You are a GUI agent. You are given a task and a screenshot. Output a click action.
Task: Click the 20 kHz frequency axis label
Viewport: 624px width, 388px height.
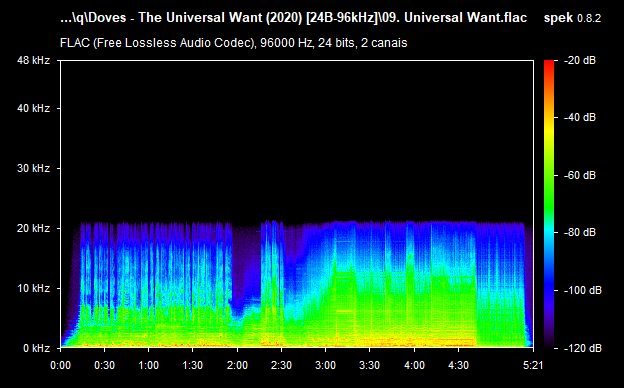pyautogui.click(x=33, y=228)
